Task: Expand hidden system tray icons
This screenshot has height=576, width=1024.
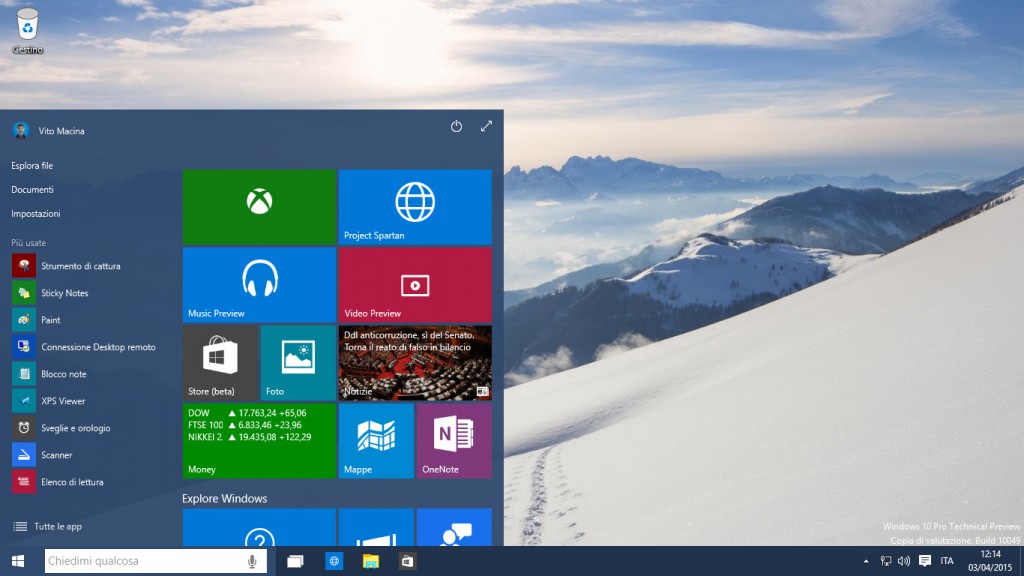Action: click(866, 561)
